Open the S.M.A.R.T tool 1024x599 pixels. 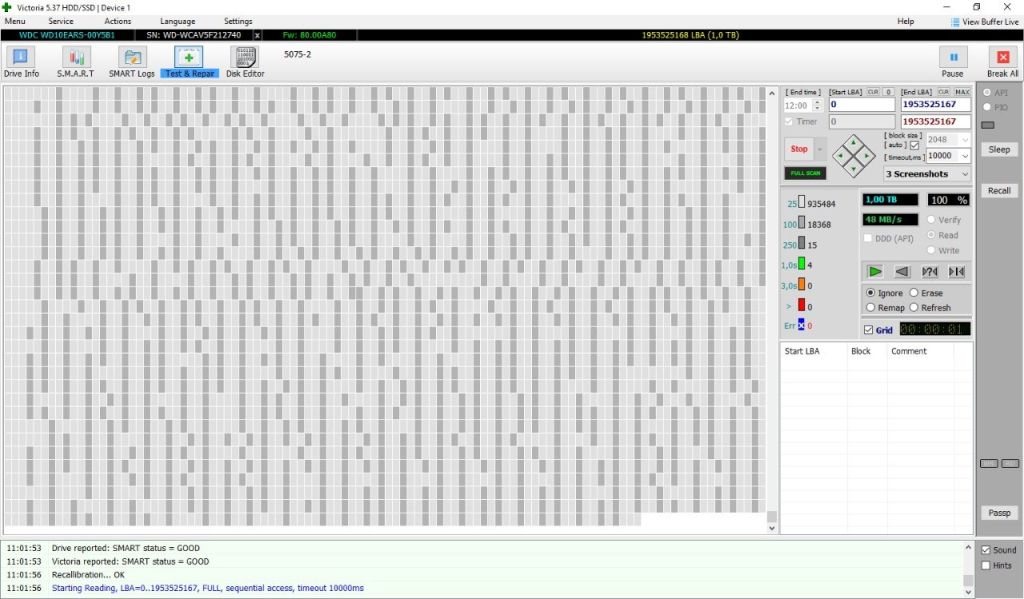75,62
